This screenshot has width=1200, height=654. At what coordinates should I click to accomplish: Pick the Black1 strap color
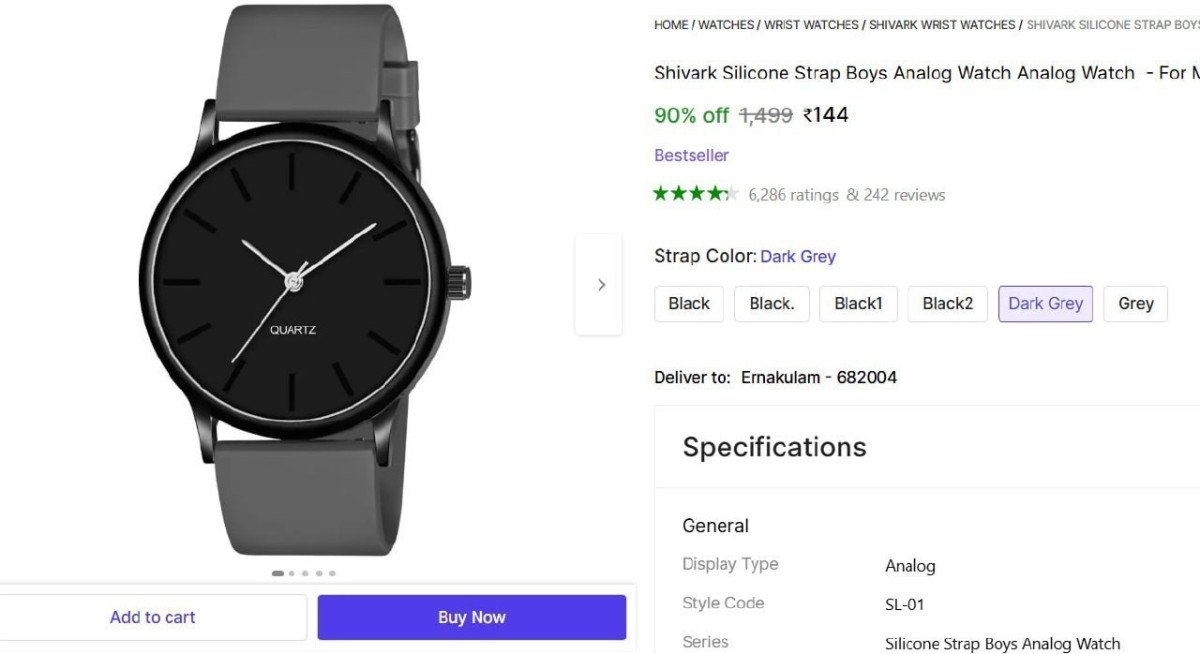[x=858, y=304]
